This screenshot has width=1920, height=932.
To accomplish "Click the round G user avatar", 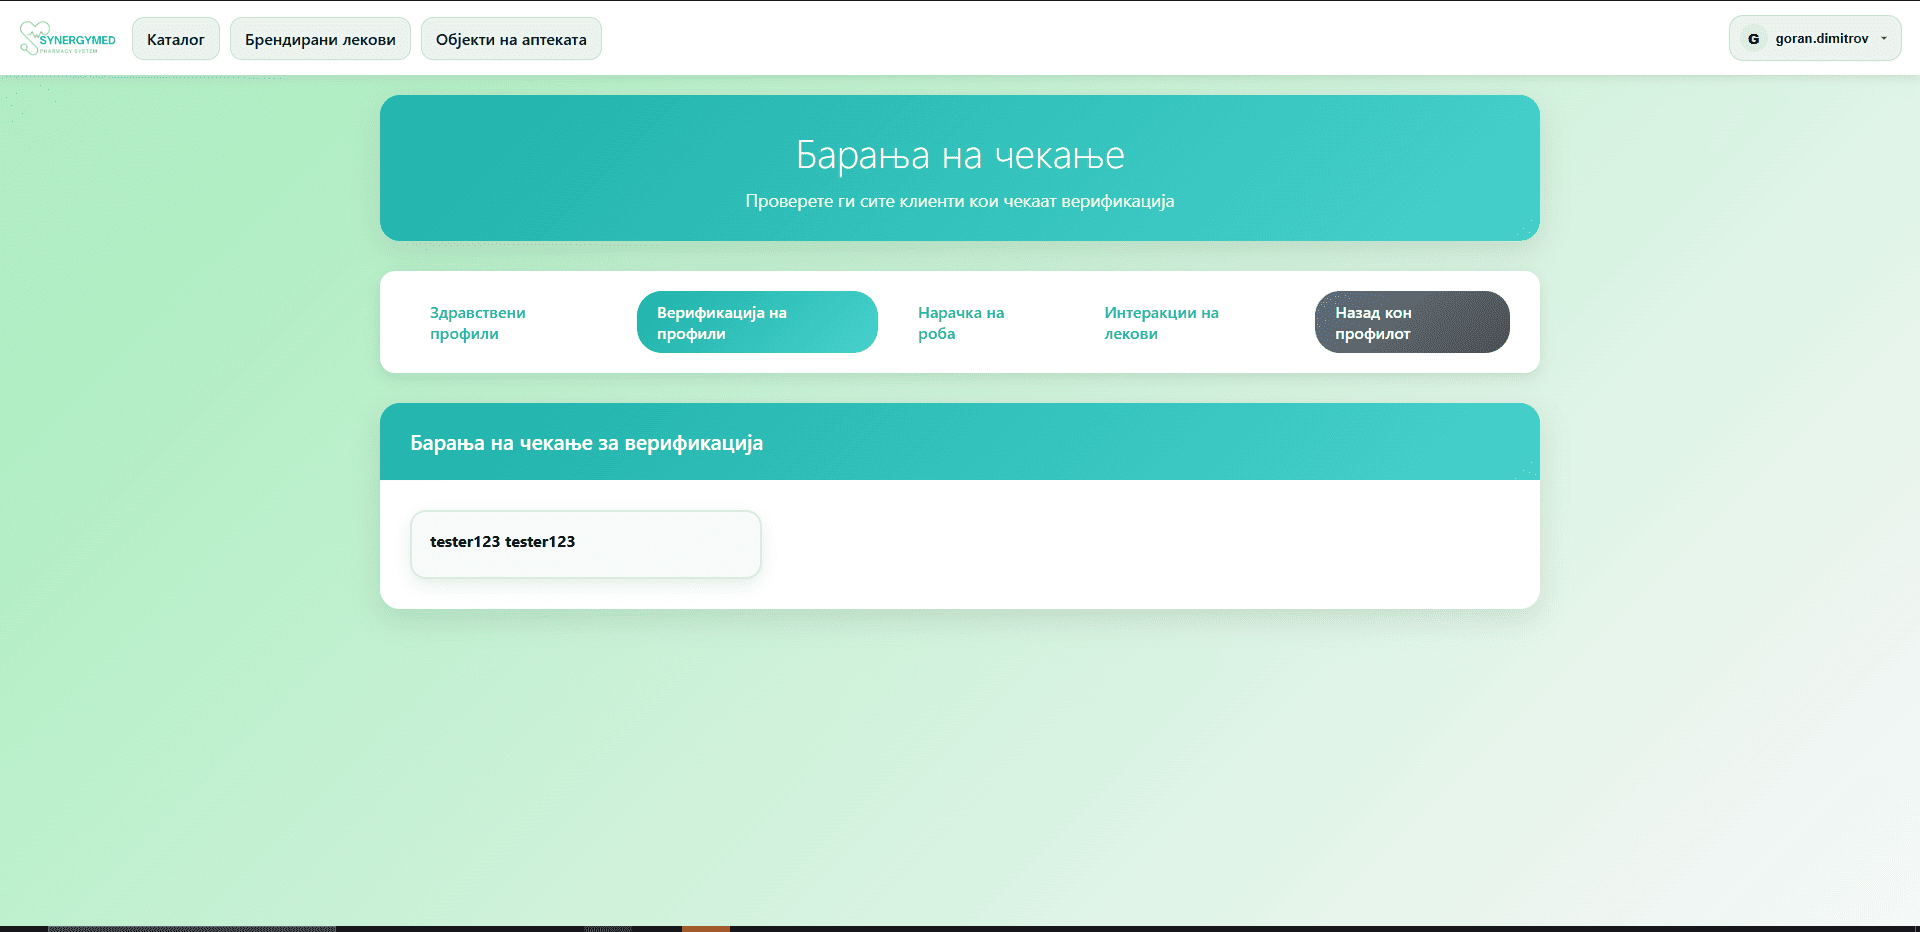I will click(x=1753, y=39).
